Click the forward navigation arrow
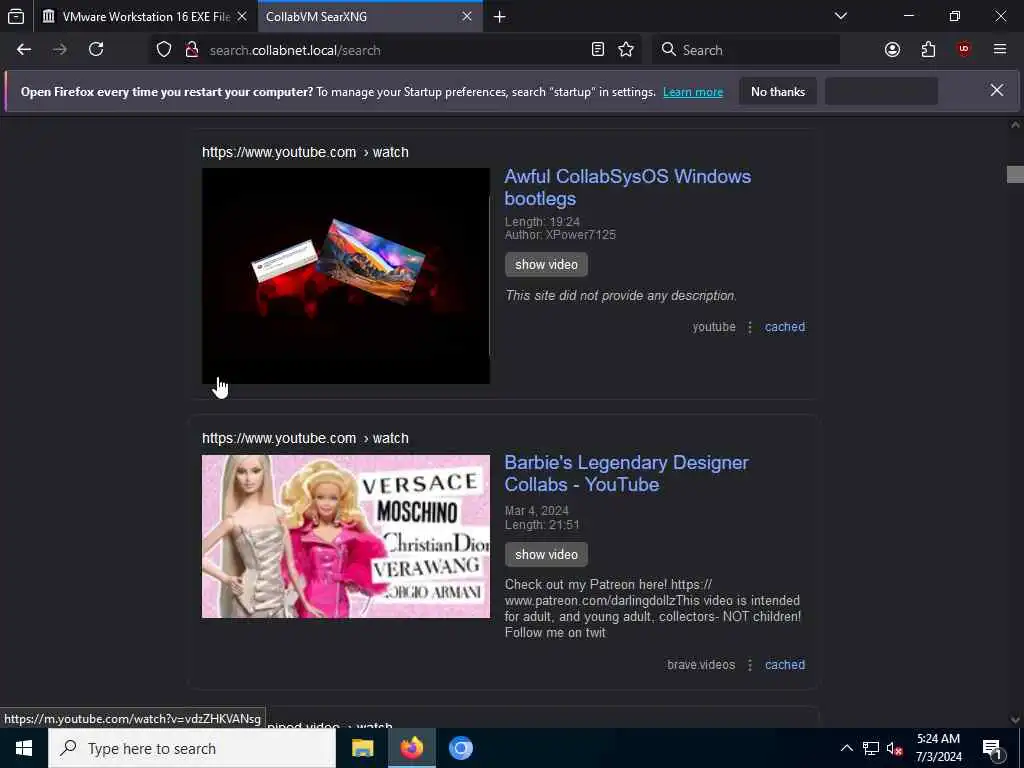The height and width of the screenshot is (768, 1024). point(60,50)
